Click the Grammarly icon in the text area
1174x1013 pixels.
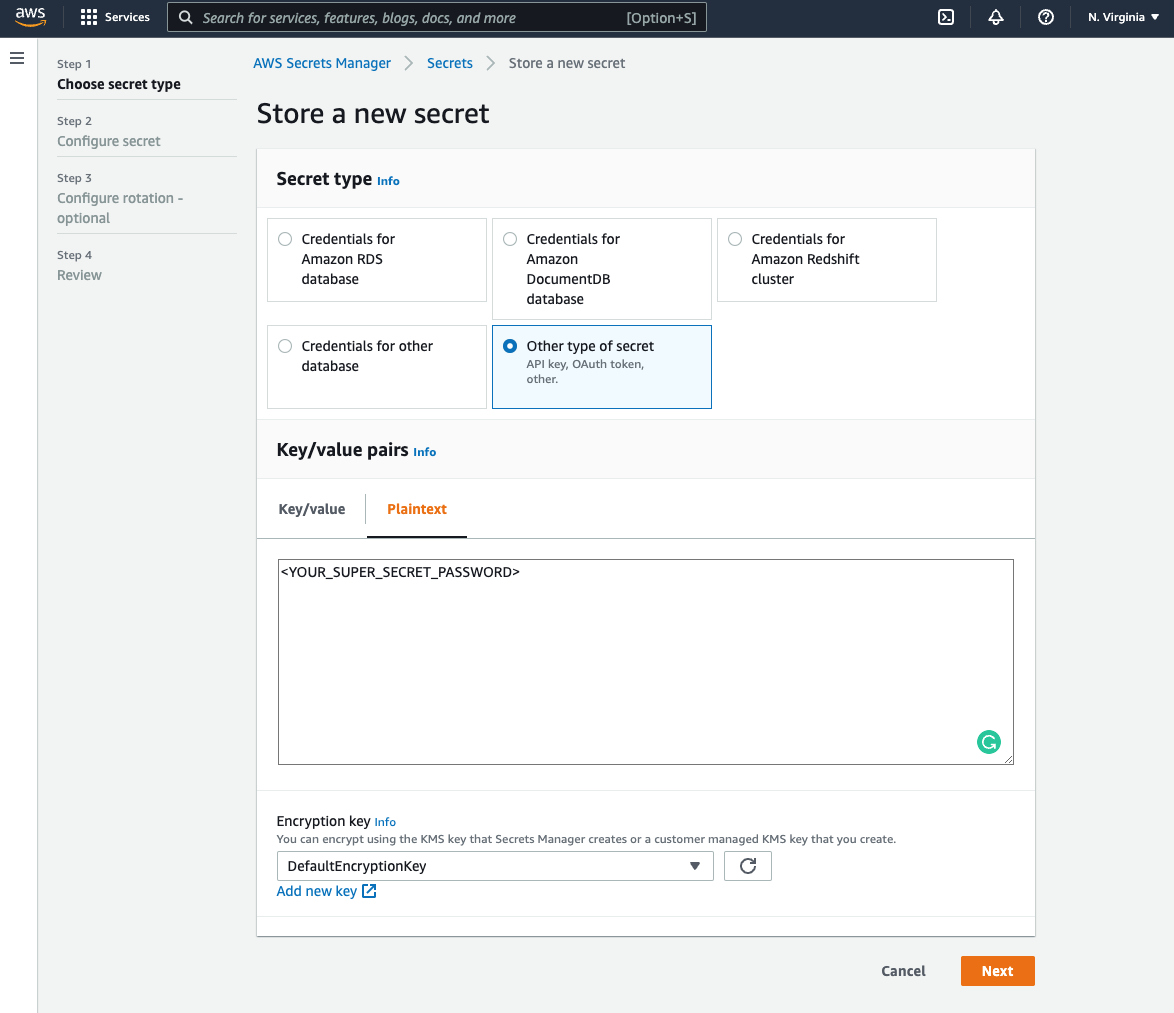[988, 742]
